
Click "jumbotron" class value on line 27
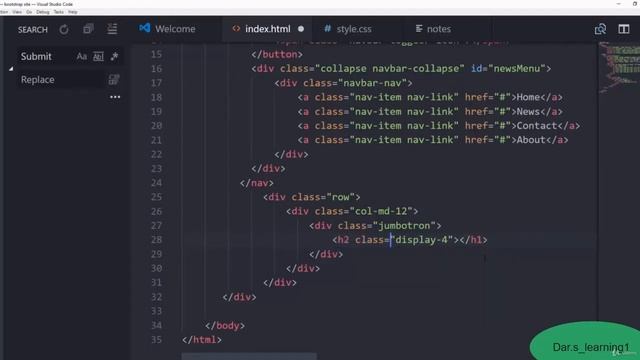click(x=404, y=226)
